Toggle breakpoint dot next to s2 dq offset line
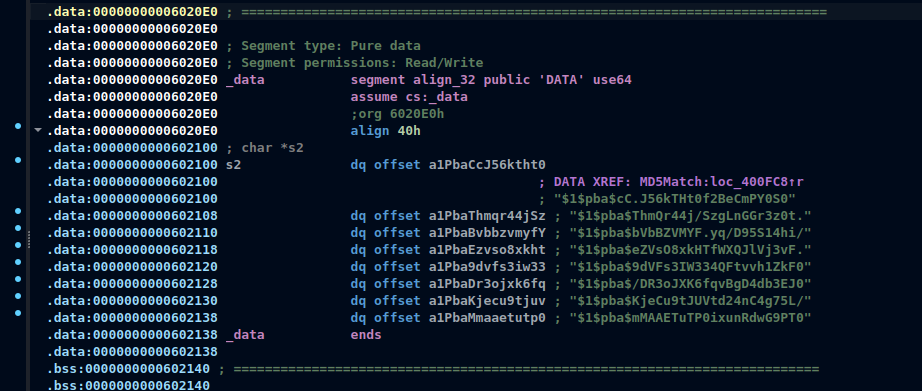922x391 pixels. (18, 160)
